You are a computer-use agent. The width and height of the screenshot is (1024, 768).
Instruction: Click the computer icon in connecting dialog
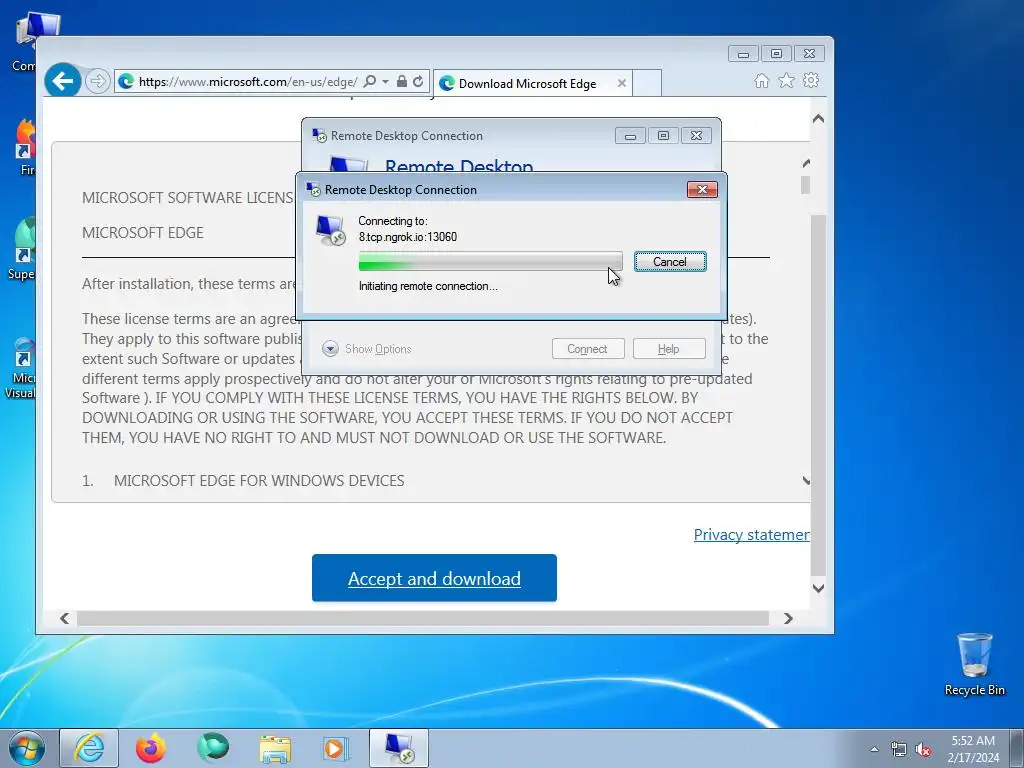coord(330,230)
